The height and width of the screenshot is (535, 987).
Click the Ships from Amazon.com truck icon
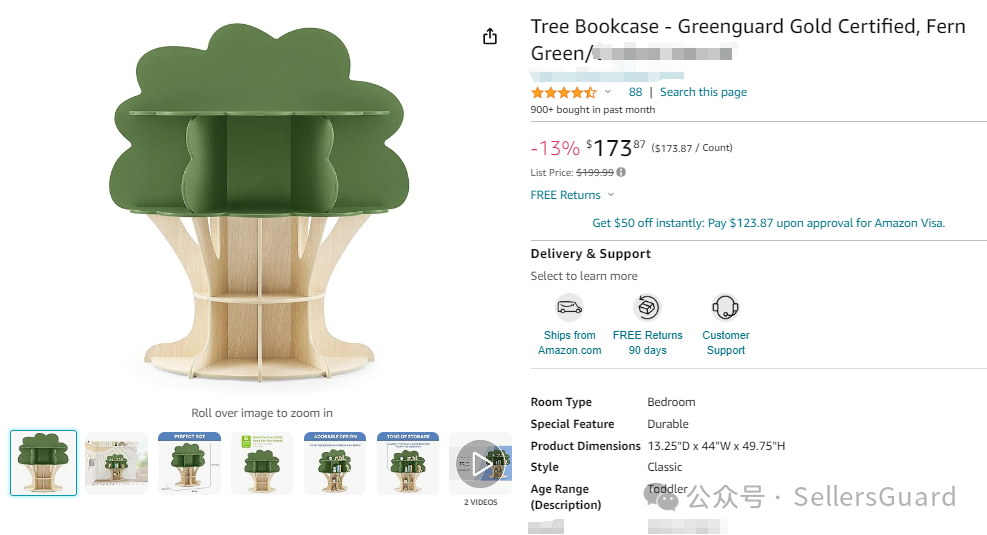(x=569, y=307)
